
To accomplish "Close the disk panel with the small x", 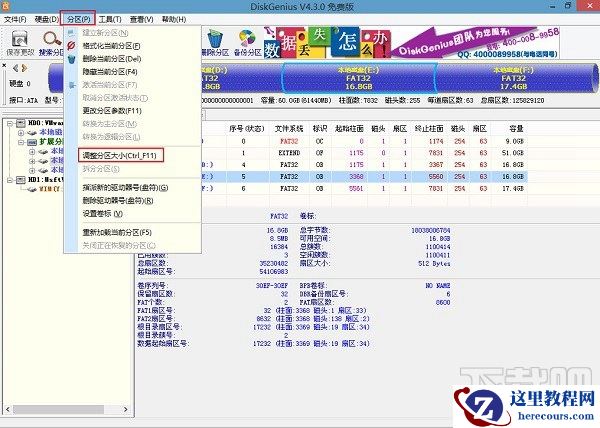I will click(x=4, y=65).
